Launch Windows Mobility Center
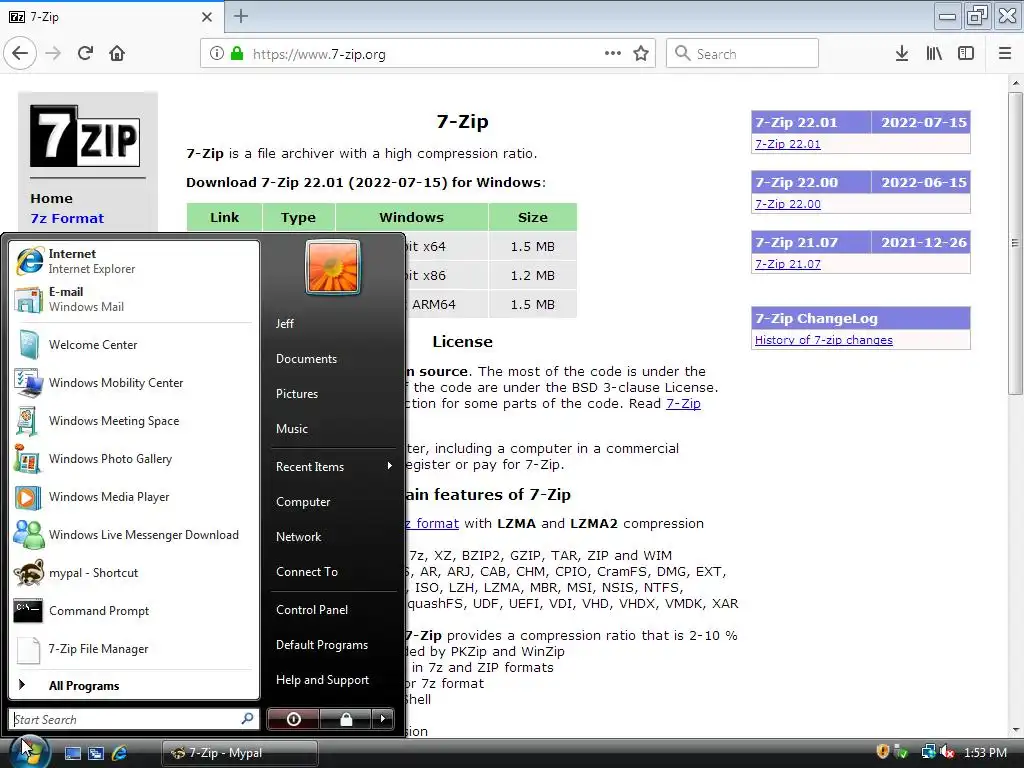This screenshot has height=768, width=1024. pyautogui.click(x=134, y=383)
